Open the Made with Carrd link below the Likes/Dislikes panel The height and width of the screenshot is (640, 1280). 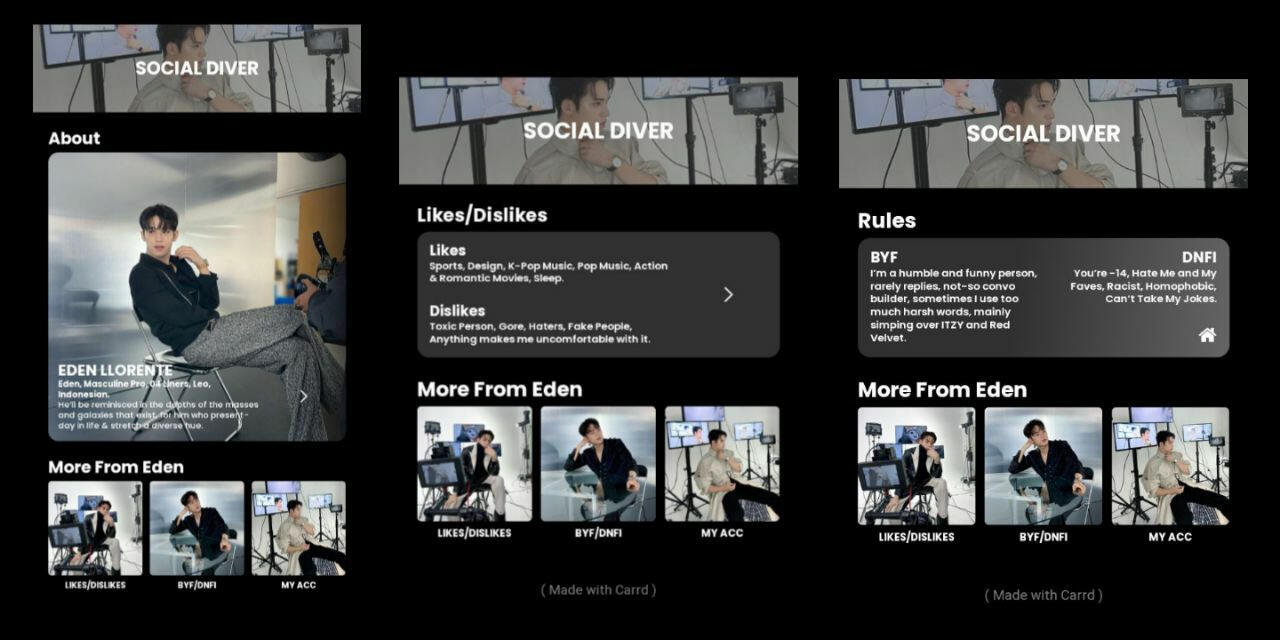598,590
